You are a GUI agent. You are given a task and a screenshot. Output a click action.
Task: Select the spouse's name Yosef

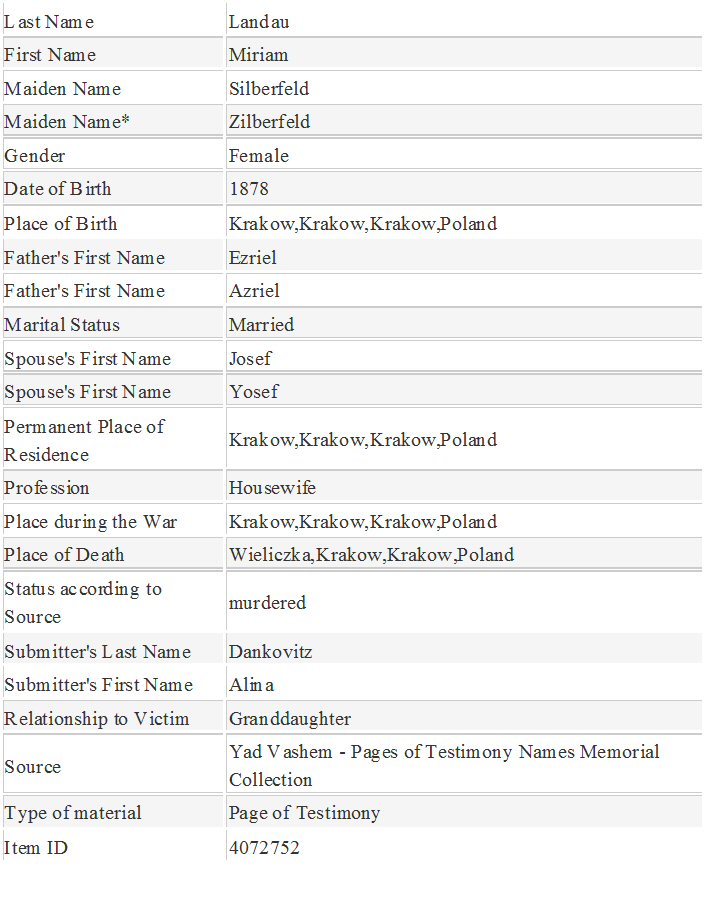click(253, 392)
